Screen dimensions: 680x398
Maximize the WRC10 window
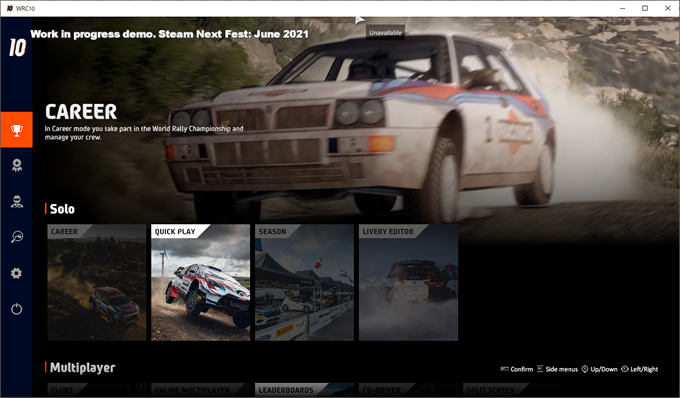pyautogui.click(x=645, y=8)
